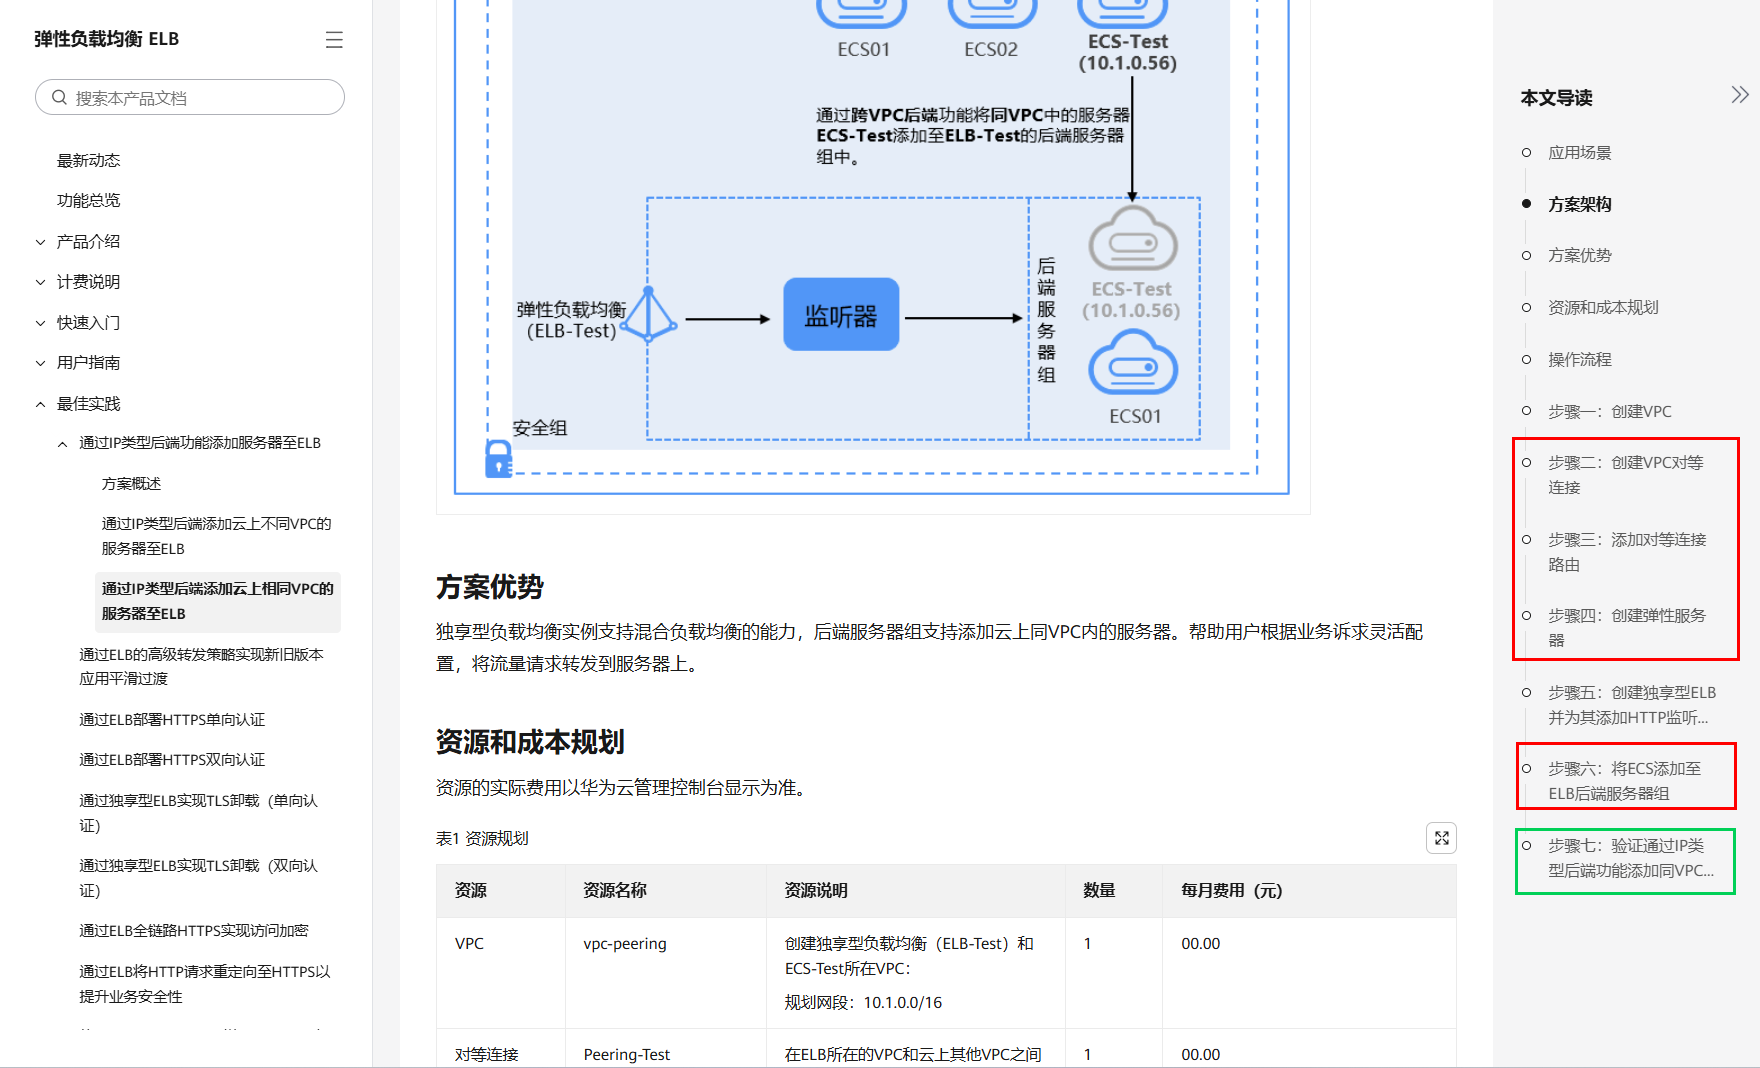This screenshot has height=1068, width=1760.
Task: Collapse the 最佳实践 section chevron
Action: tap(41, 404)
